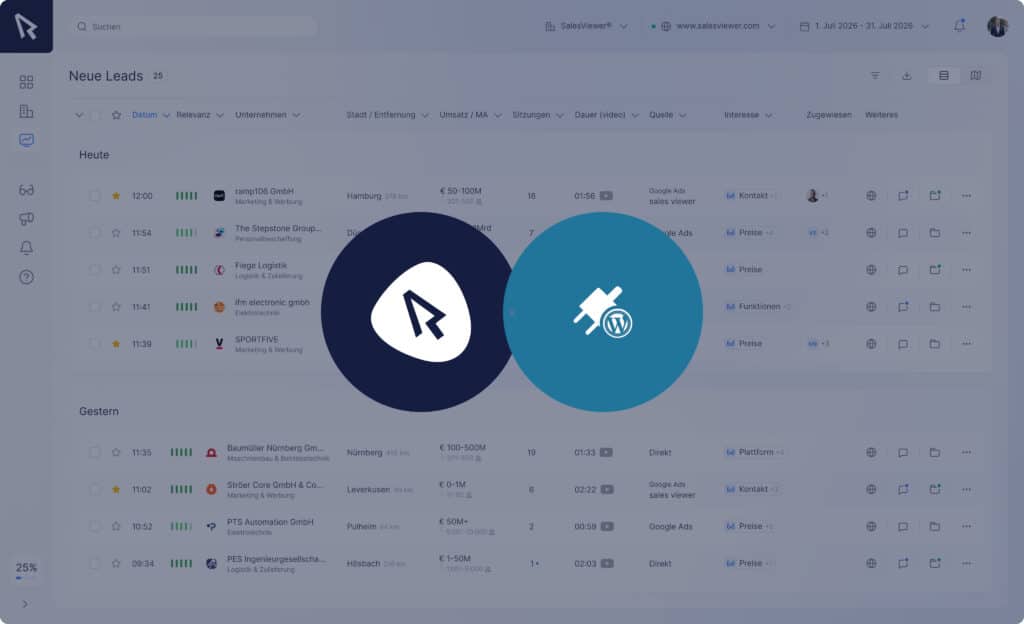Switch to map view icon
Image resolution: width=1024 pixels, height=624 pixels.
pos(976,76)
